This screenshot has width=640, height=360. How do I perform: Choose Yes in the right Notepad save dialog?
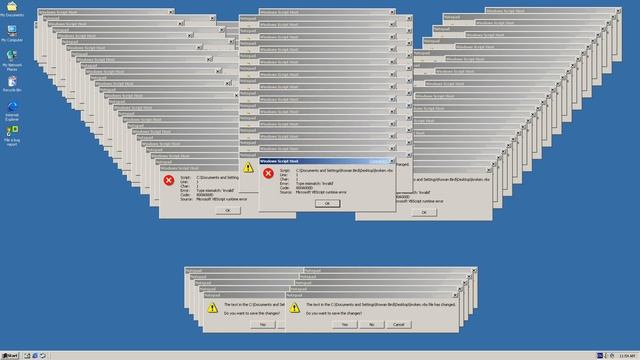point(345,324)
